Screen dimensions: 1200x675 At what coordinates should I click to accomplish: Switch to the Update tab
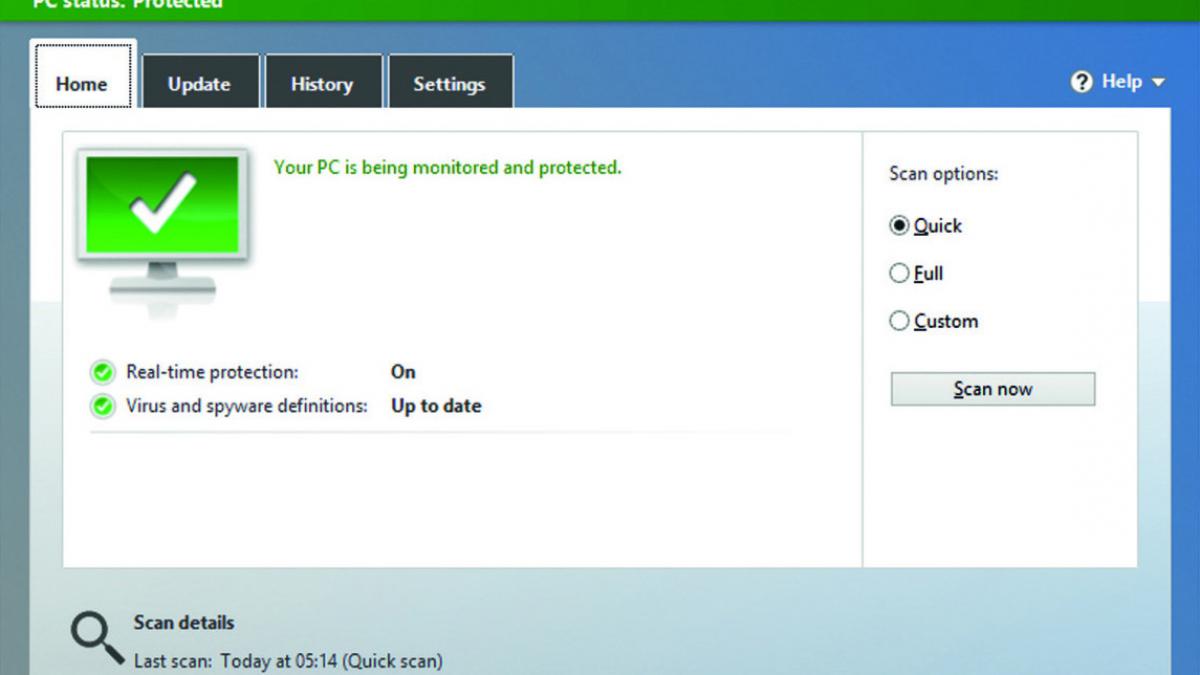tap(201, 83)
